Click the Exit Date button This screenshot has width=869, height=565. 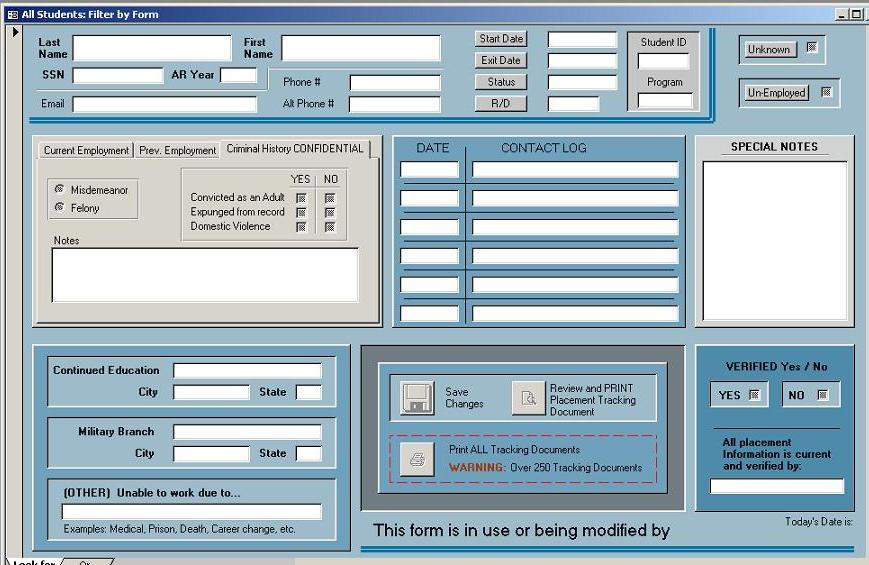[501, 60]
